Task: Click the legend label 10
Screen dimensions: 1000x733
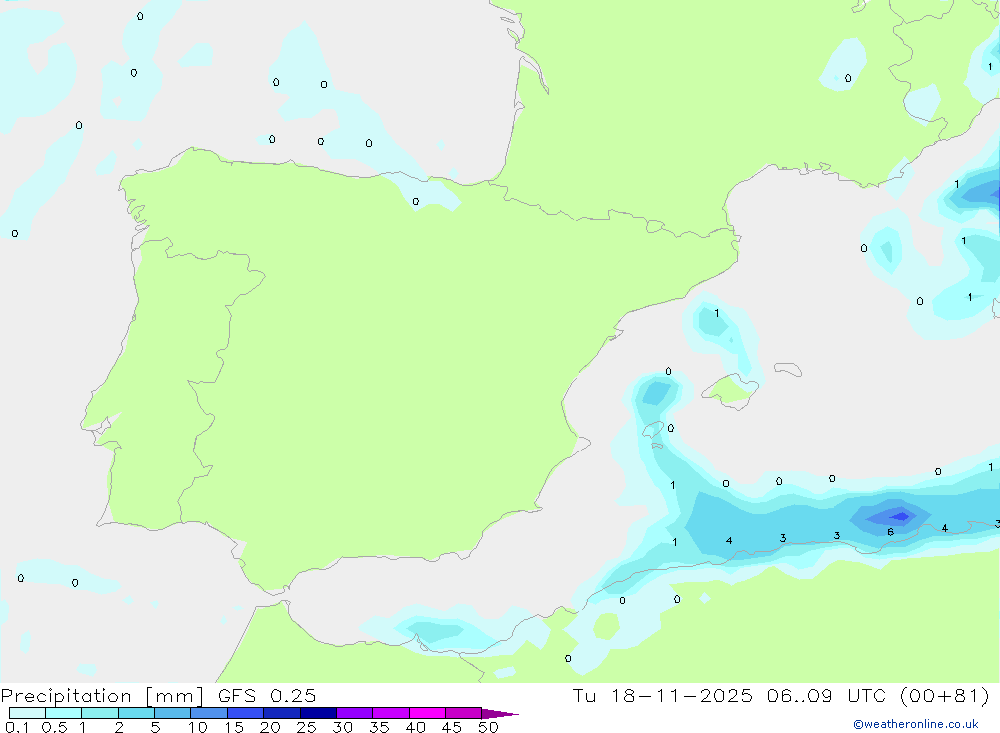Action: [x=198, y=727]
